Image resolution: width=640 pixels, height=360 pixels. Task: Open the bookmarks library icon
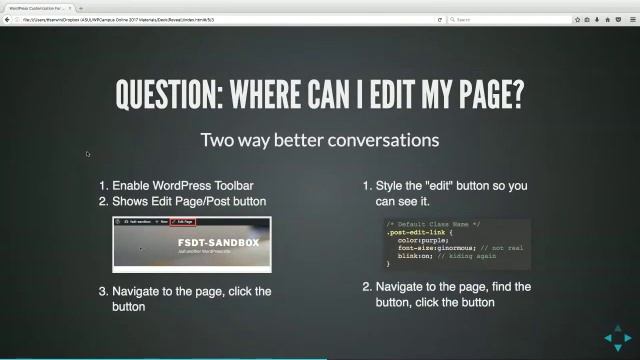587,20
